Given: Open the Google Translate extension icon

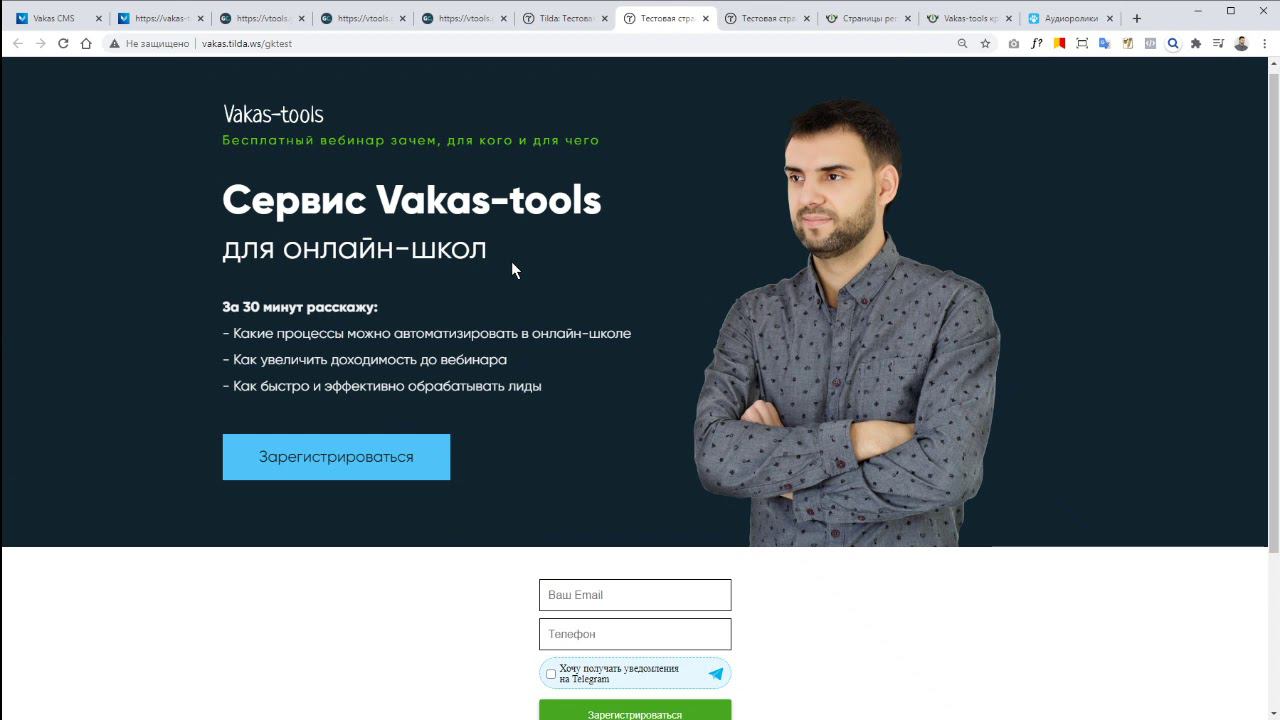Looking at the screenshot, I should pyautogui.click(x=1105, y=43).
